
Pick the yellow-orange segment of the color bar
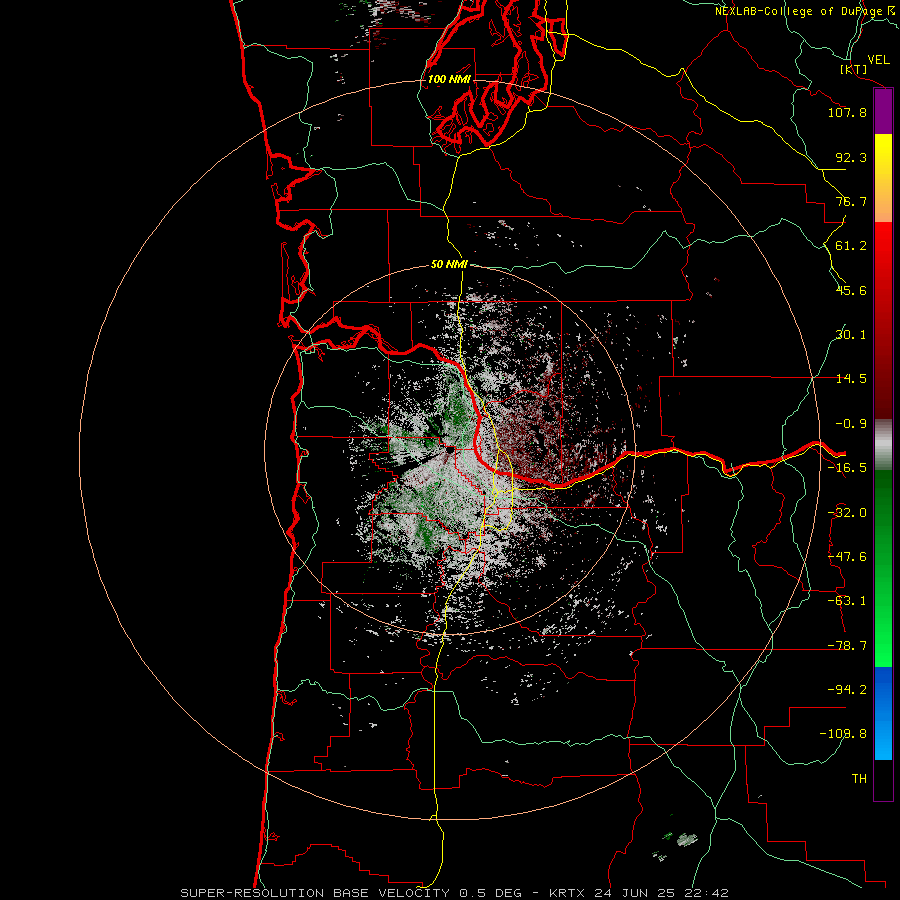pyautogui.click(x=883, y=178)
